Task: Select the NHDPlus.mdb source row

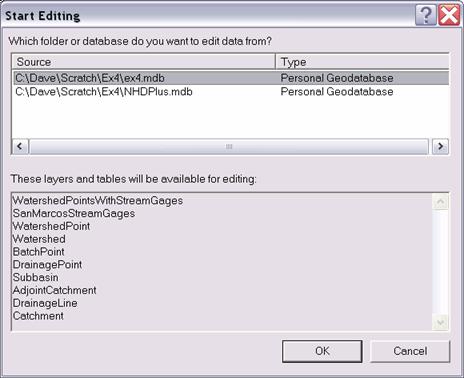Action: (x=231, y=92)
